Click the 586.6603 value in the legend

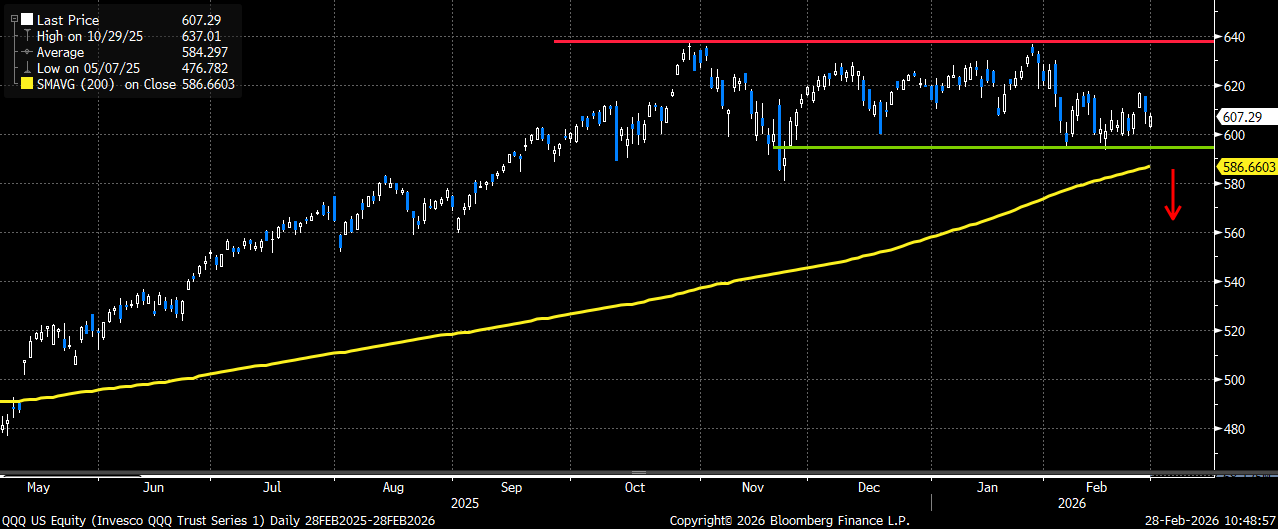coord(209,85)
